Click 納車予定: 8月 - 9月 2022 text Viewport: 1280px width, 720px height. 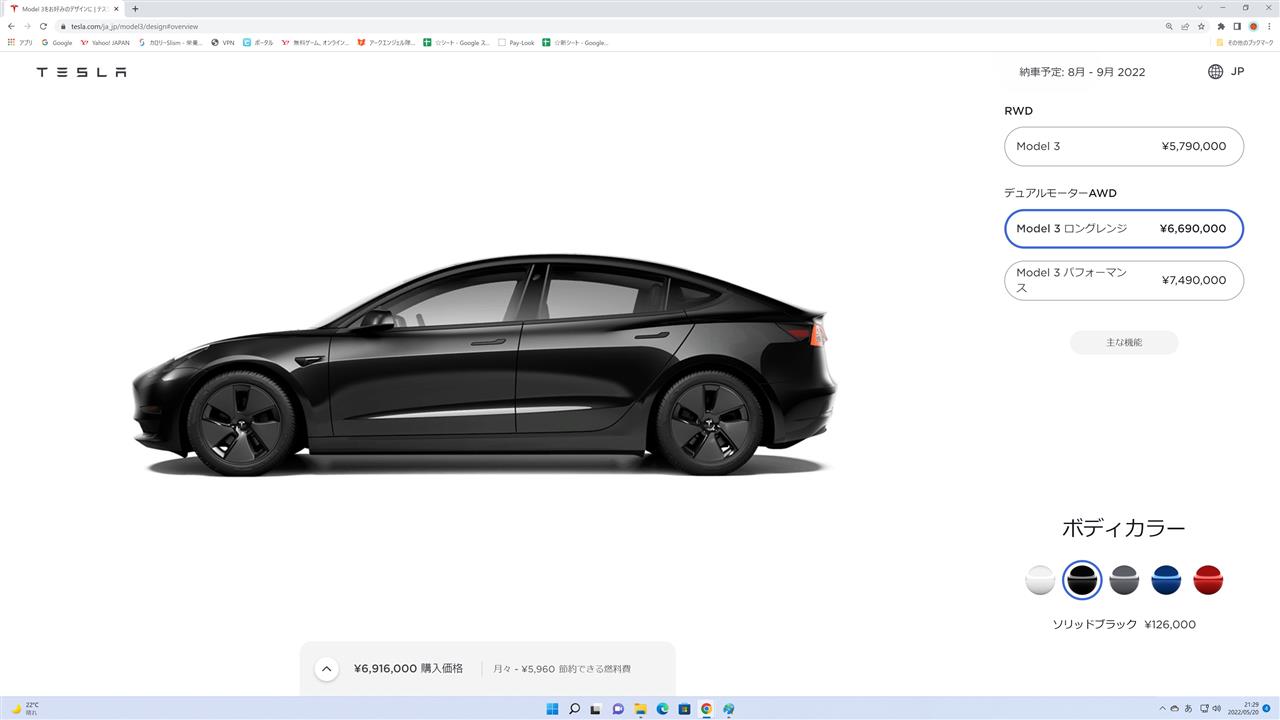click(x=1082, y=72)
